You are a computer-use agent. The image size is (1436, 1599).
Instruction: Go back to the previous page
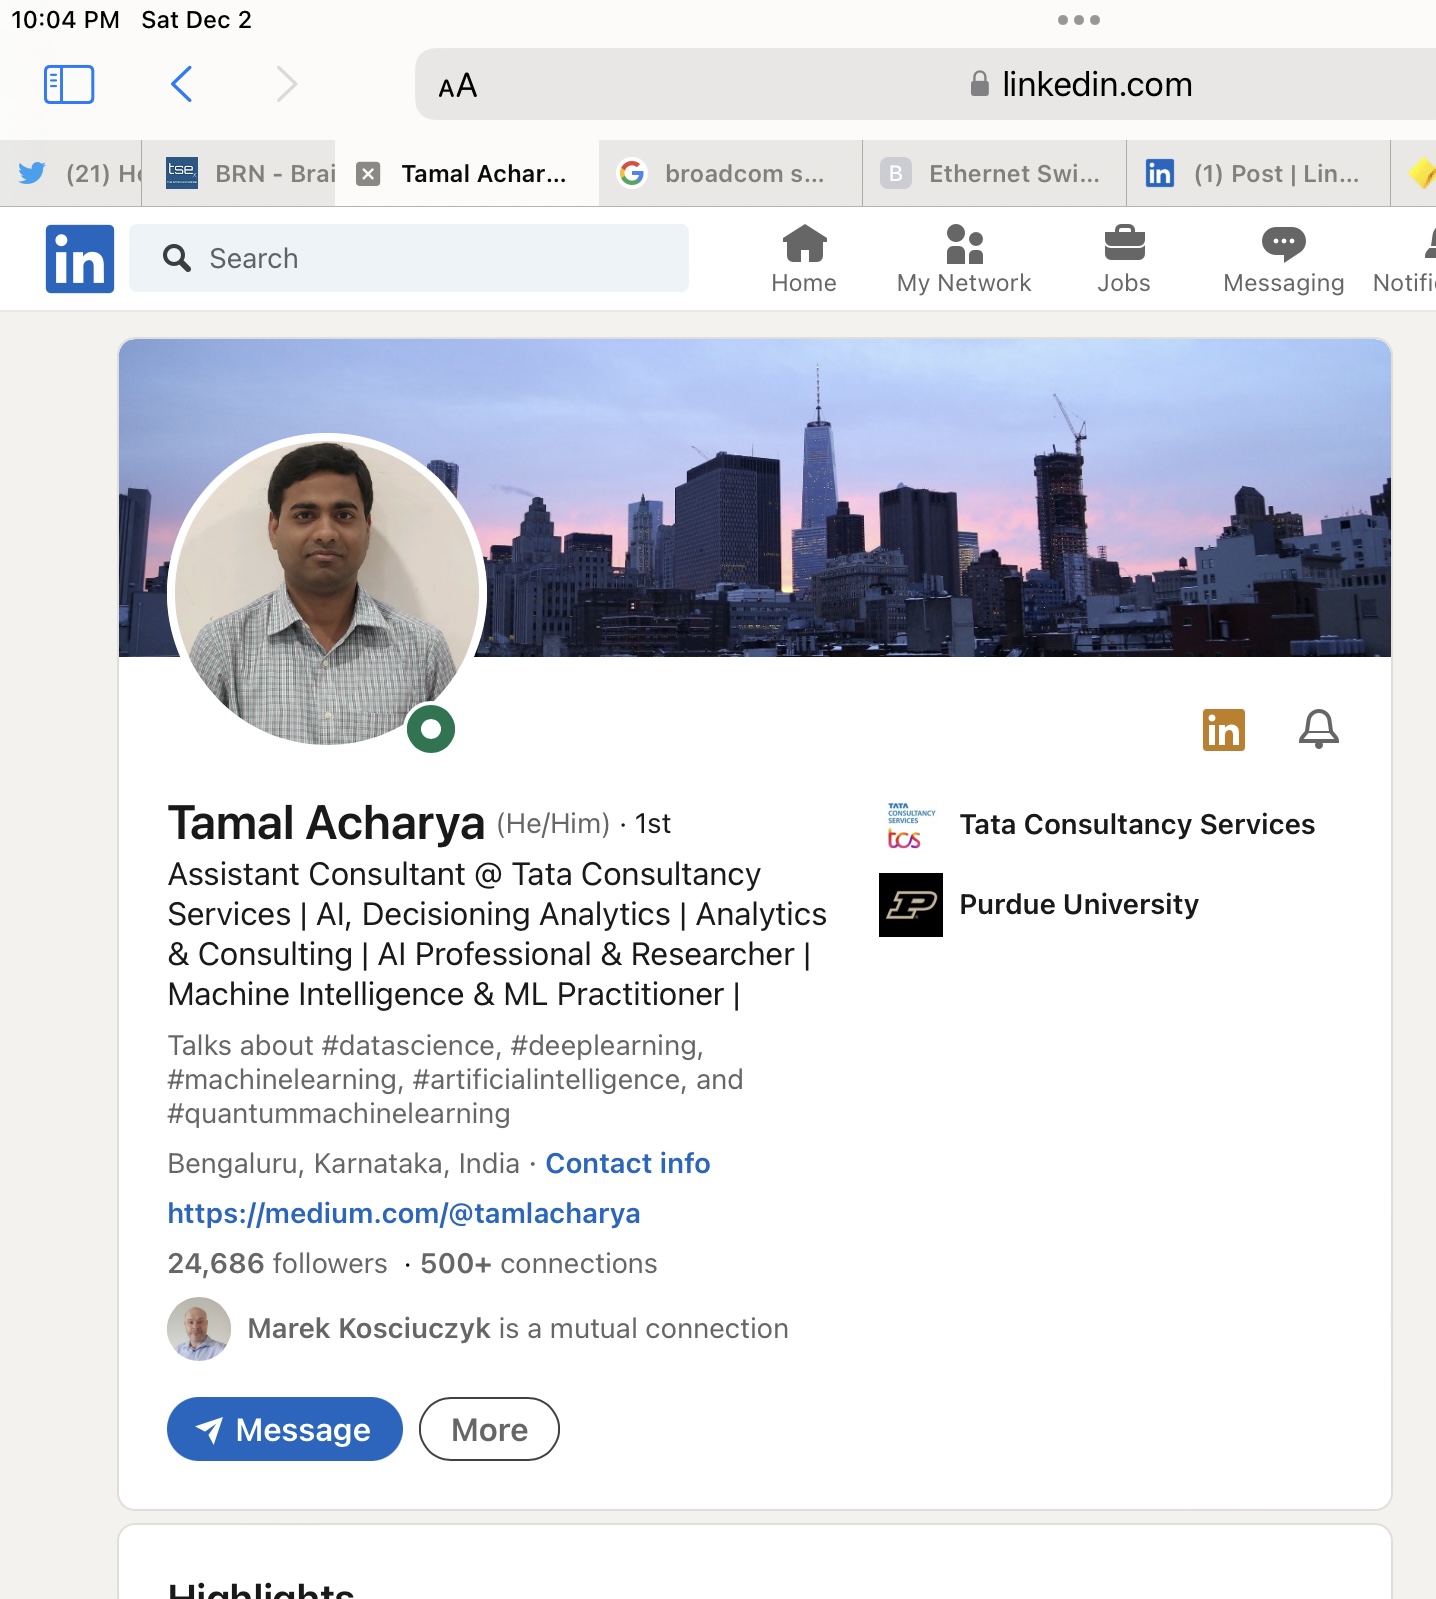181,85
